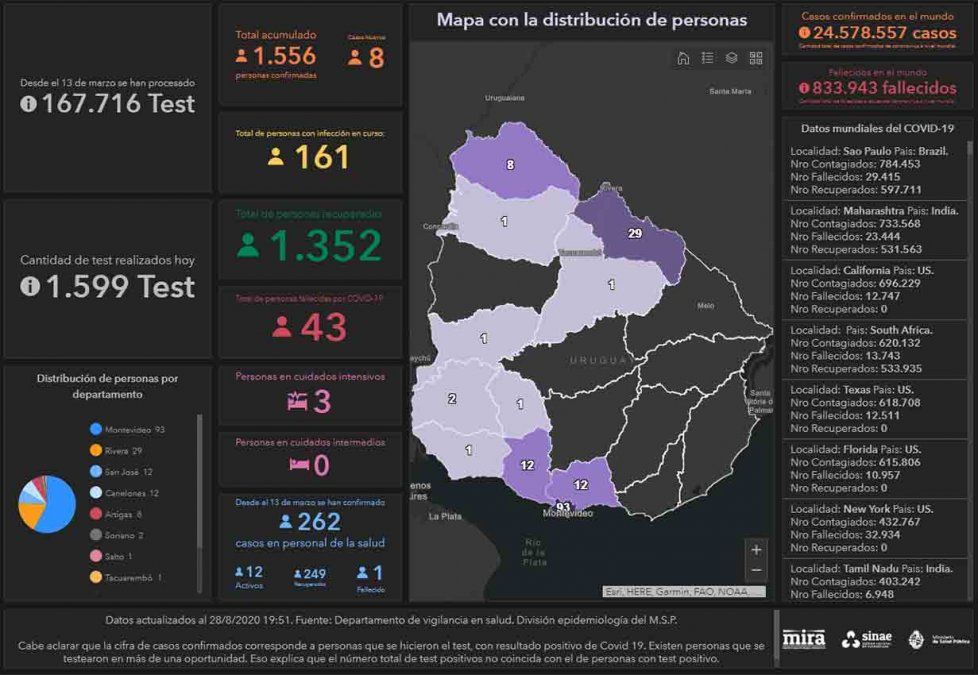This screenshot has width=978, height=675.
Task: Click info icon next to 833.943 fallecidos
Action: click(x=805, y=88)
